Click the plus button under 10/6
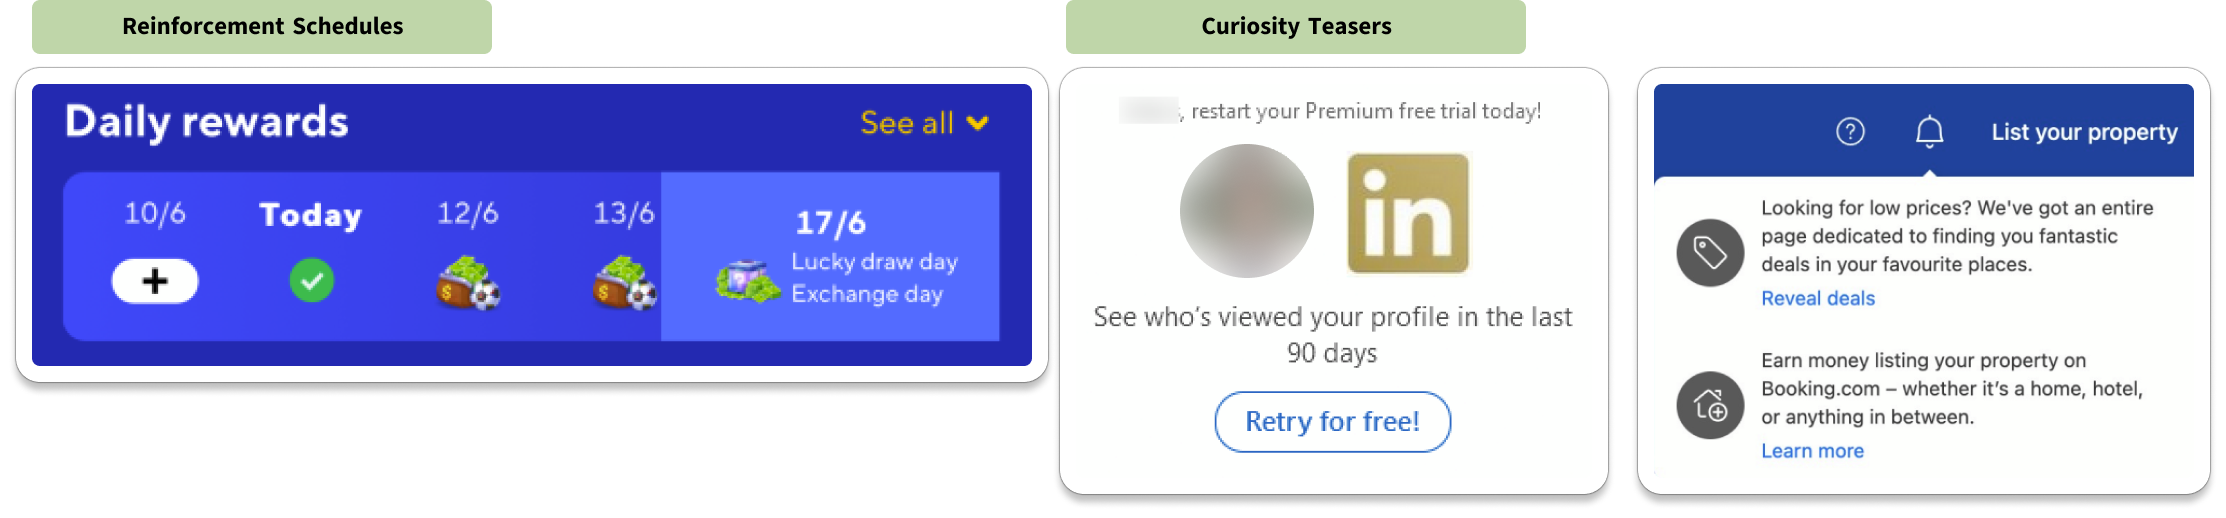Image resolution: width=2226 pixels, height=518 pixels. pyautogui.click(x=155, y=281)
